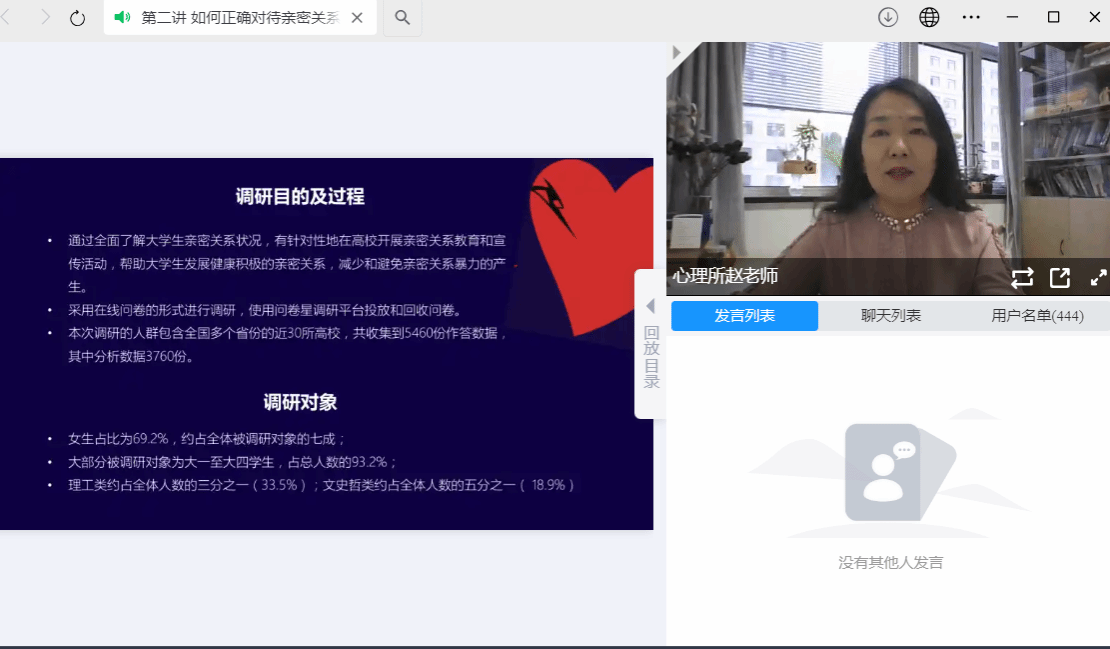Enter fullscreen for the teacher video

coord(1097,278)
